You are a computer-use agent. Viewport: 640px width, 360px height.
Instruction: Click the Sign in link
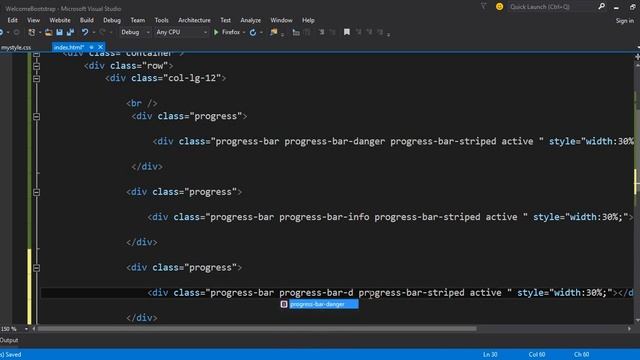click(x=624, y=20)
